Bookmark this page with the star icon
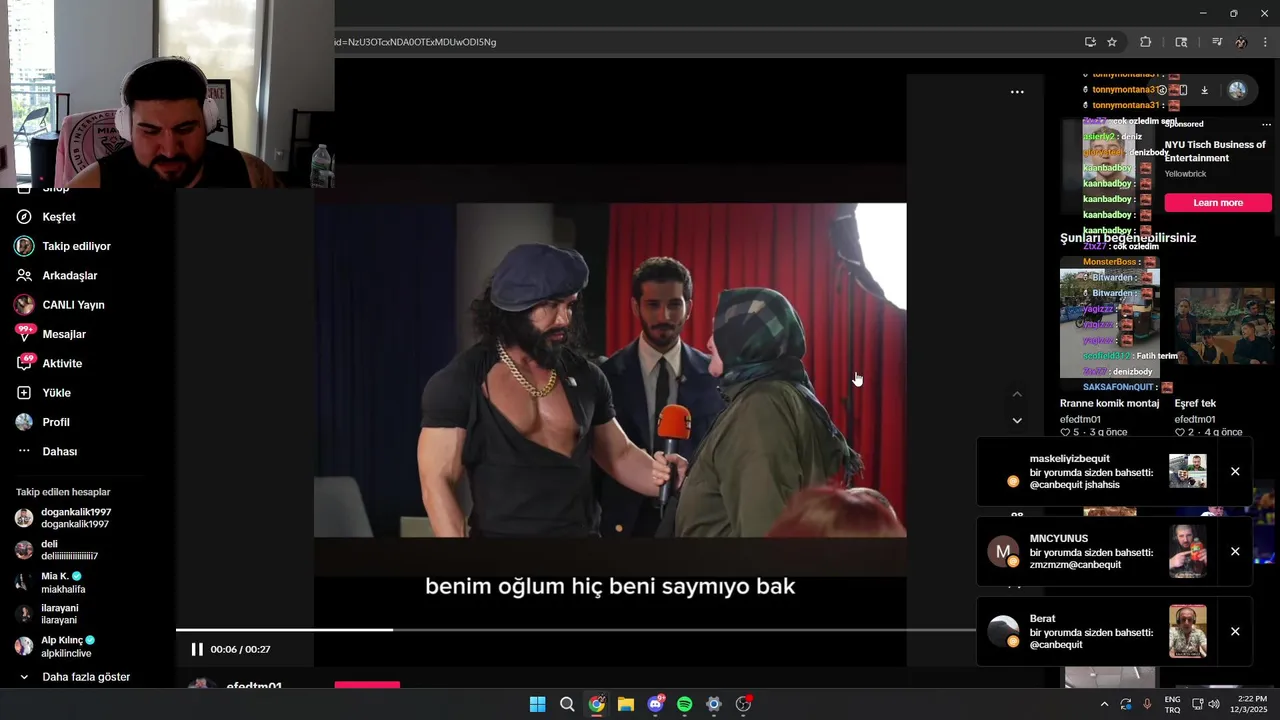This screenshot has width=1280, height=720. pos(1112,42)
